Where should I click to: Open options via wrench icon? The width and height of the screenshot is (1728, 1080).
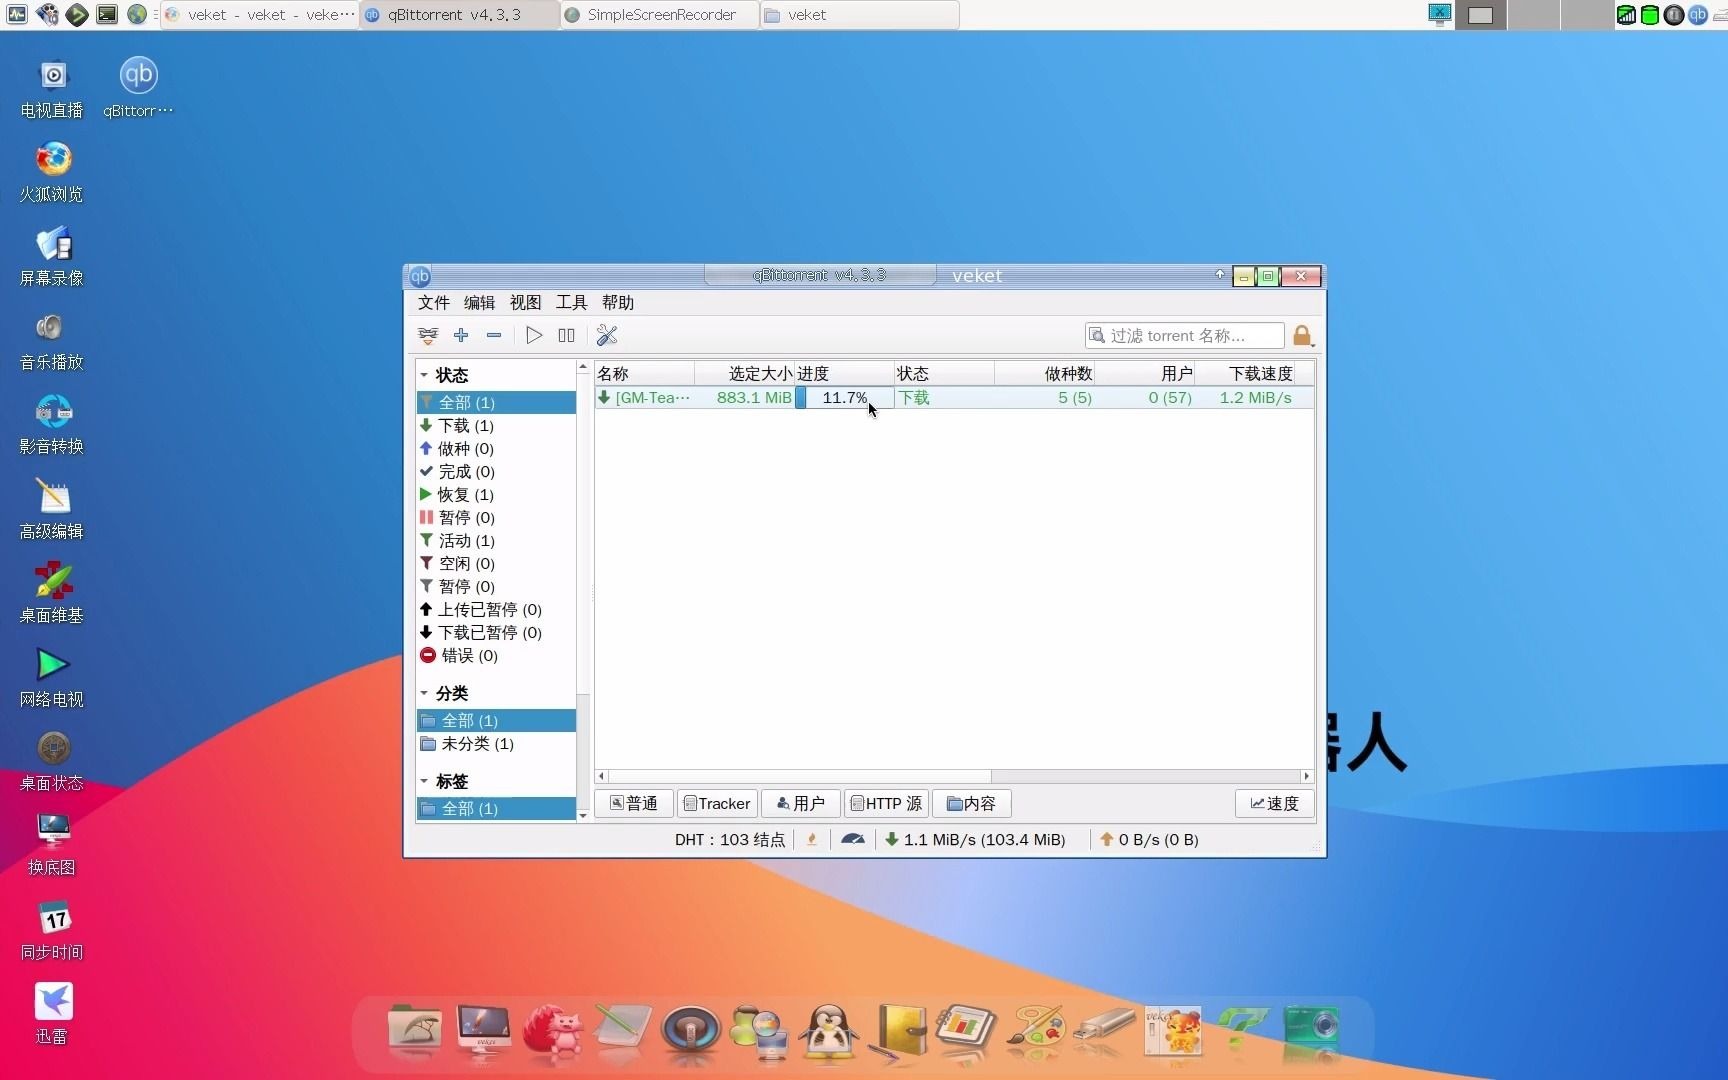[x=607, y=335]
